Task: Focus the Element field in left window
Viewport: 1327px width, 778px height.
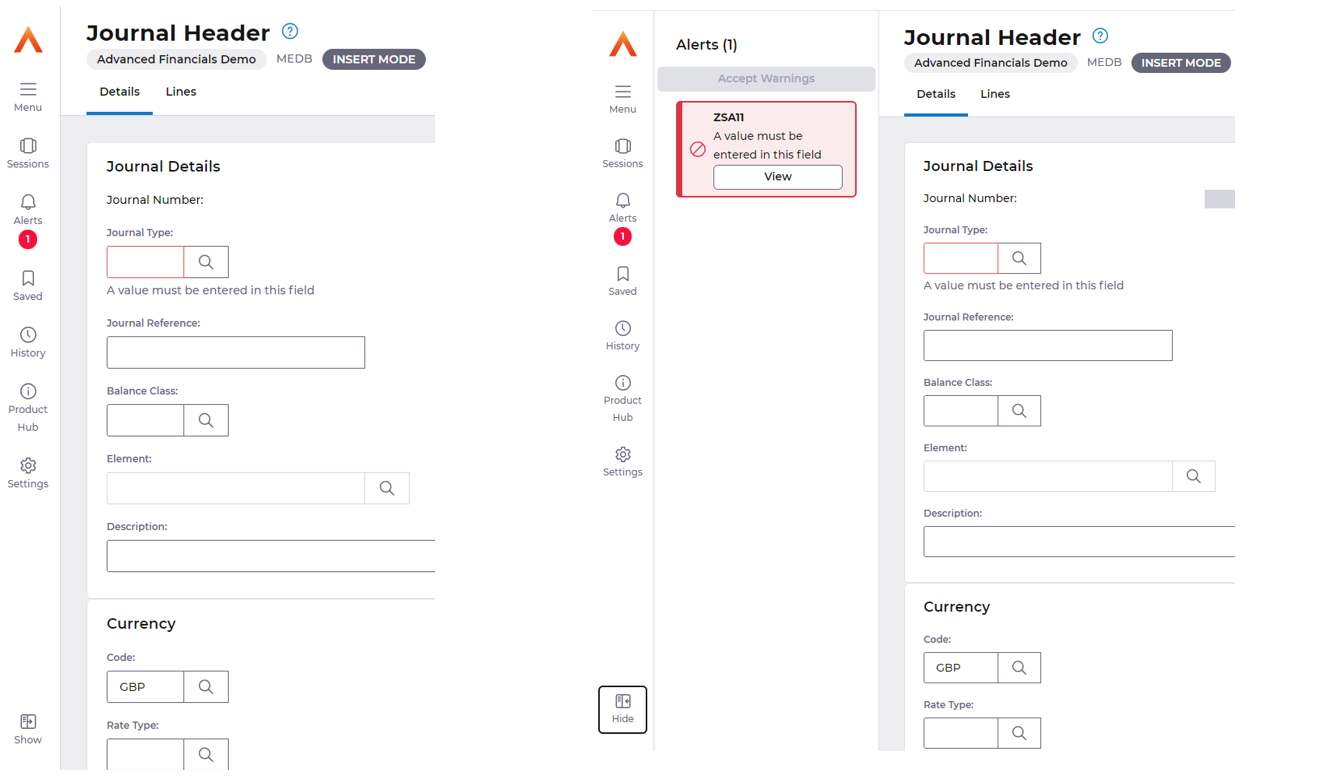Action: [236, 488]
